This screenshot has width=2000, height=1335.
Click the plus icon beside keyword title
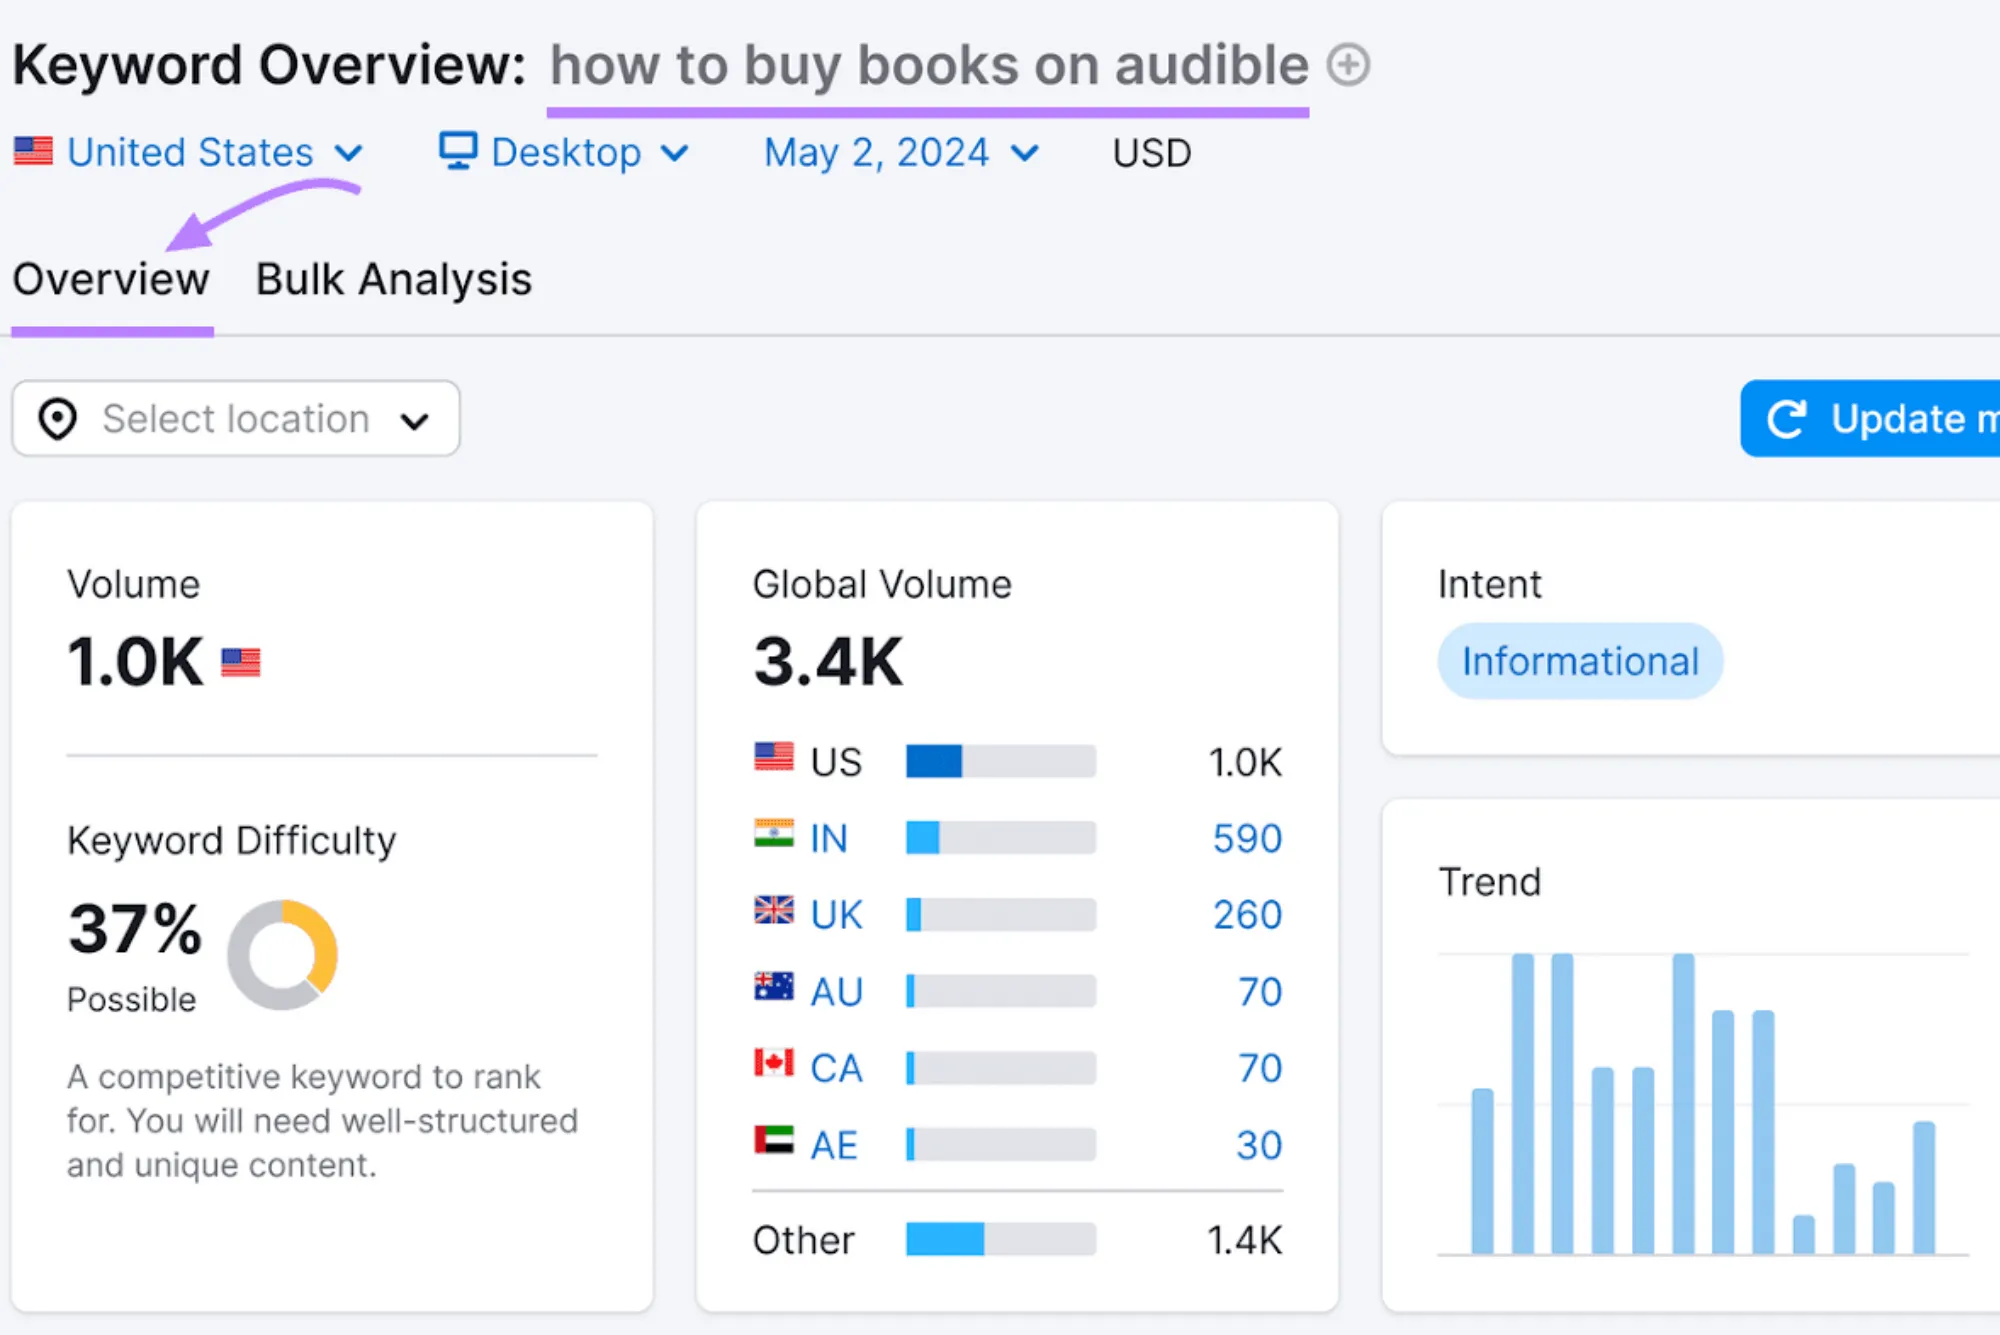pos(1348,65)
